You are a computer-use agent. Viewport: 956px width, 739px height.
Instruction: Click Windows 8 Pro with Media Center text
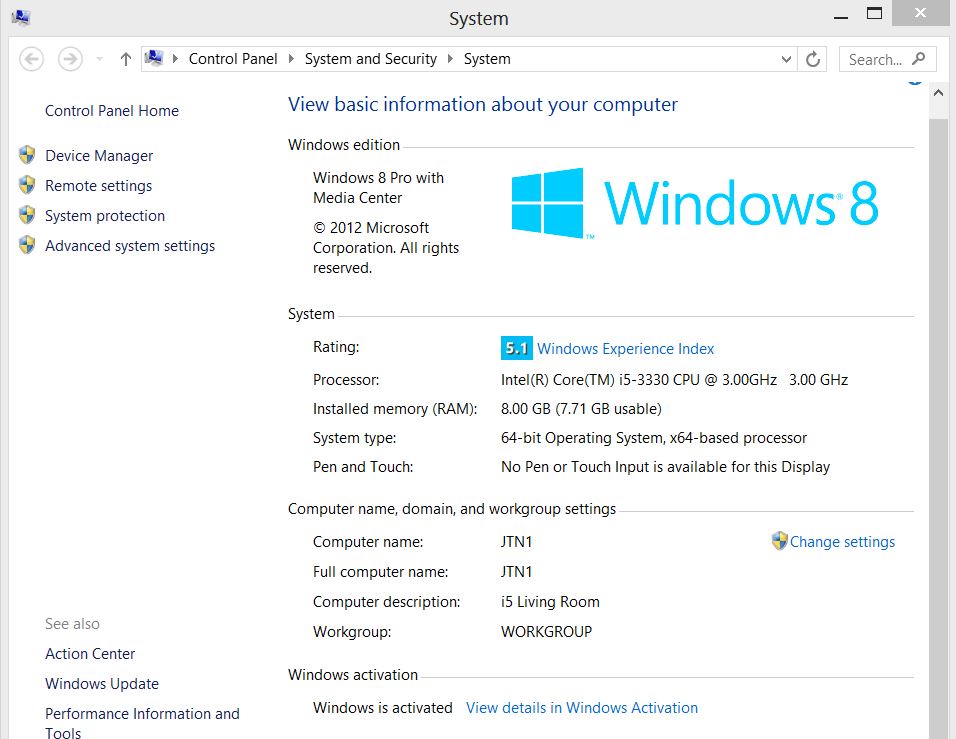point(379,188)
